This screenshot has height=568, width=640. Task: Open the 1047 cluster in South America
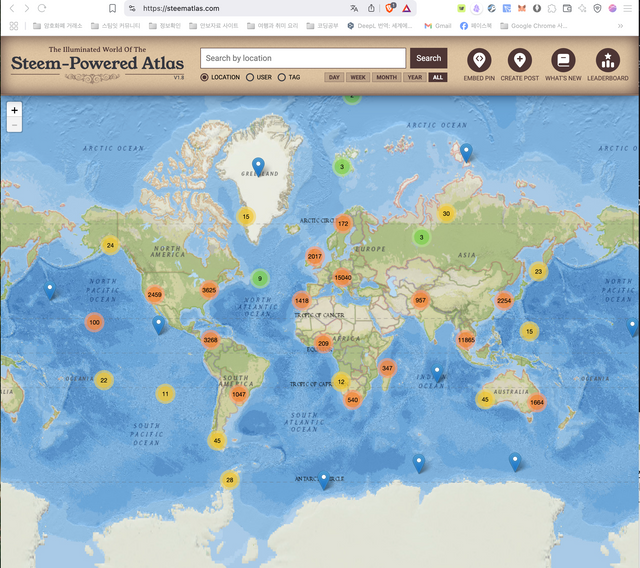coord(239,394)
